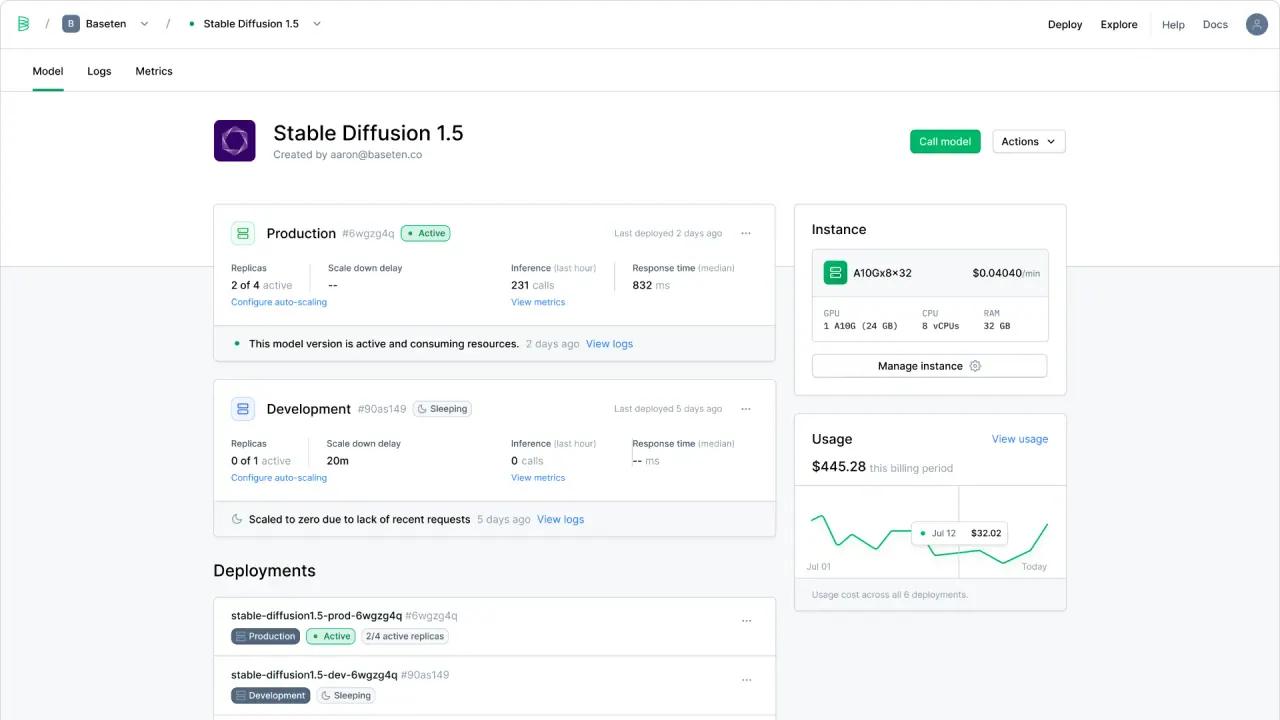View logs for active Production version
The height and width of the screenshot is (720, 1280).
point(609,344)
